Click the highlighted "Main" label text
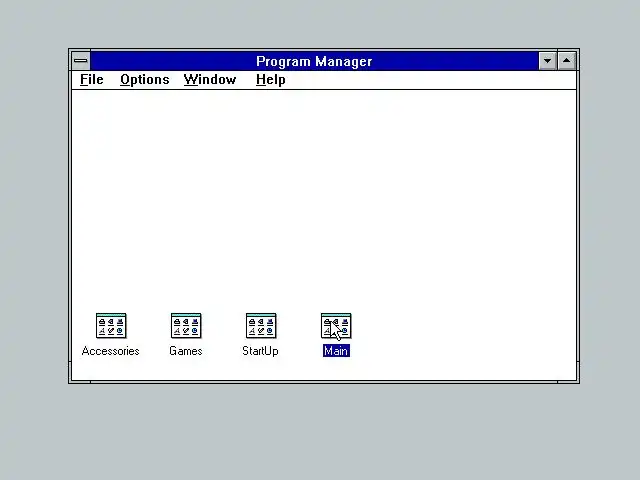The height and width of the screenshot is (480, 640). (336, 351)
